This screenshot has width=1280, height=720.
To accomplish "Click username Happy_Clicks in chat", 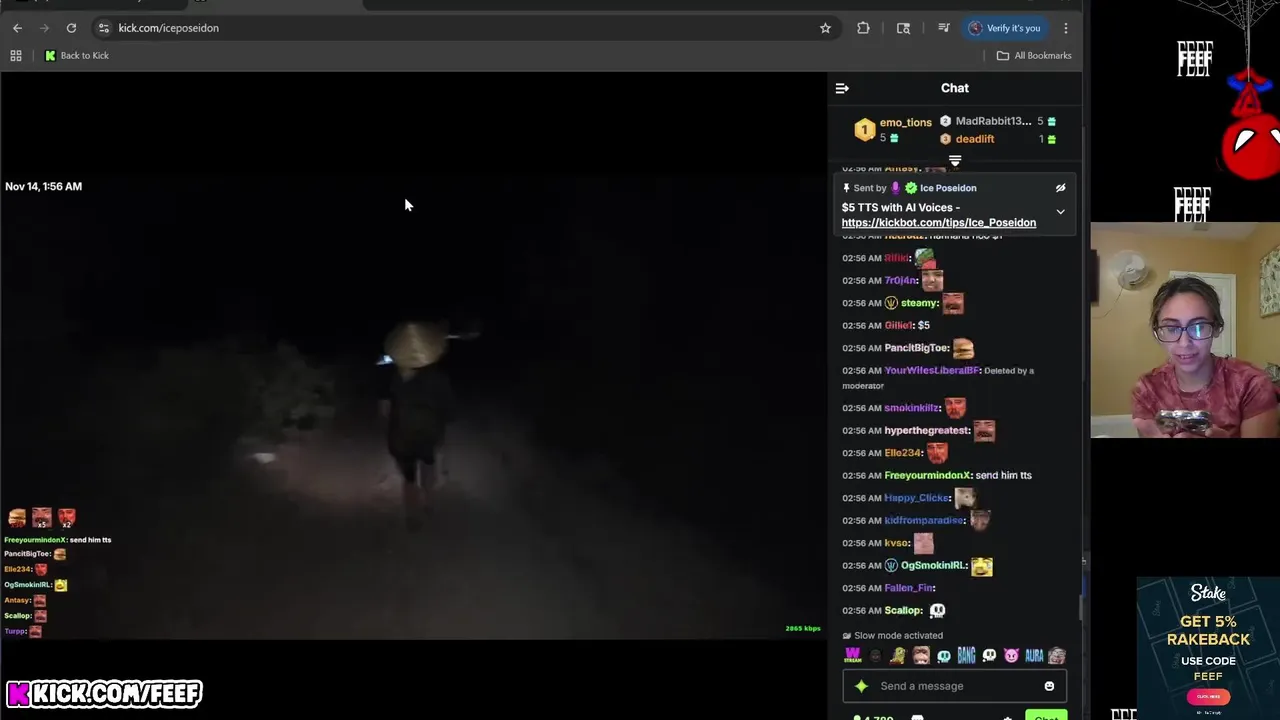I will pyautogui.click(x=917, y=498).
